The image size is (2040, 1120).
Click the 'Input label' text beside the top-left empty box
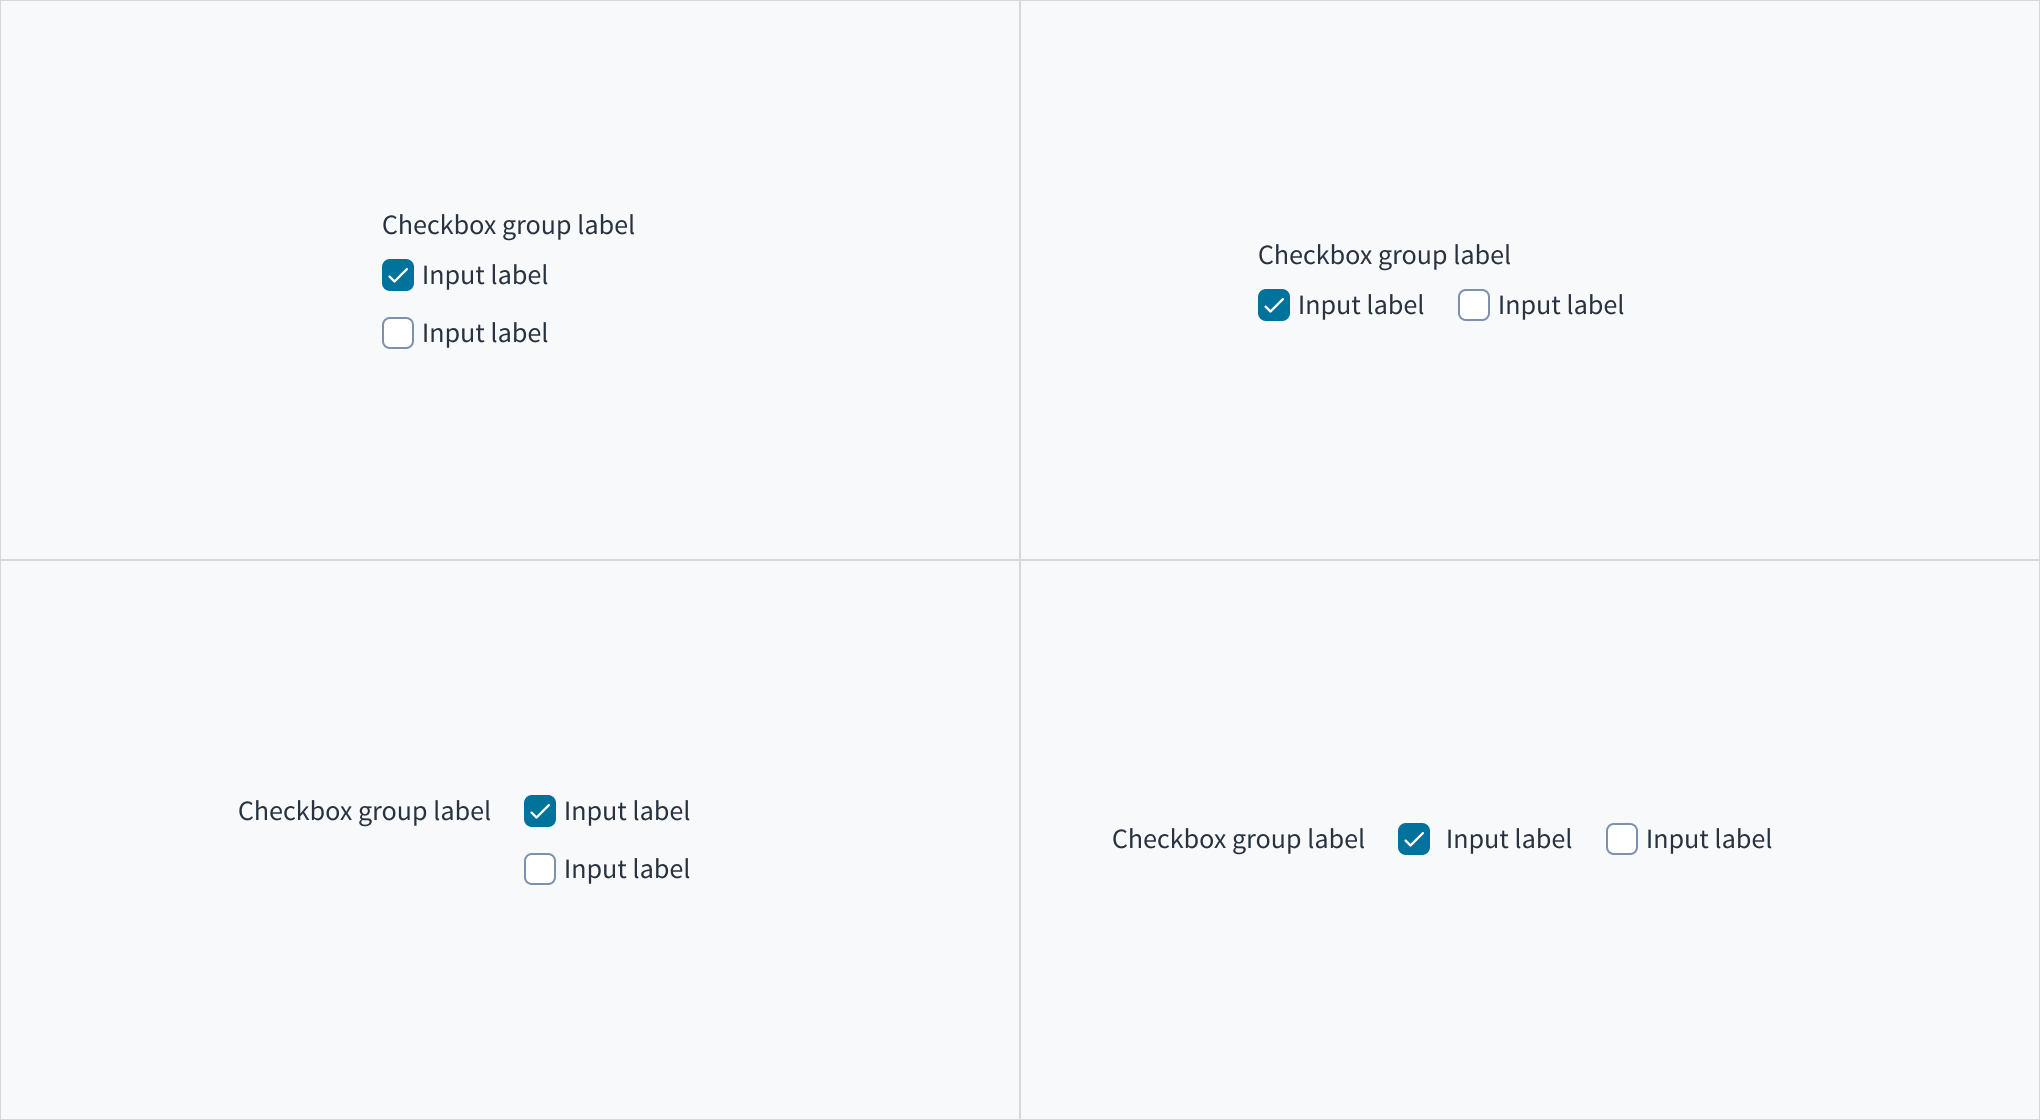click(x=485, y=333)
